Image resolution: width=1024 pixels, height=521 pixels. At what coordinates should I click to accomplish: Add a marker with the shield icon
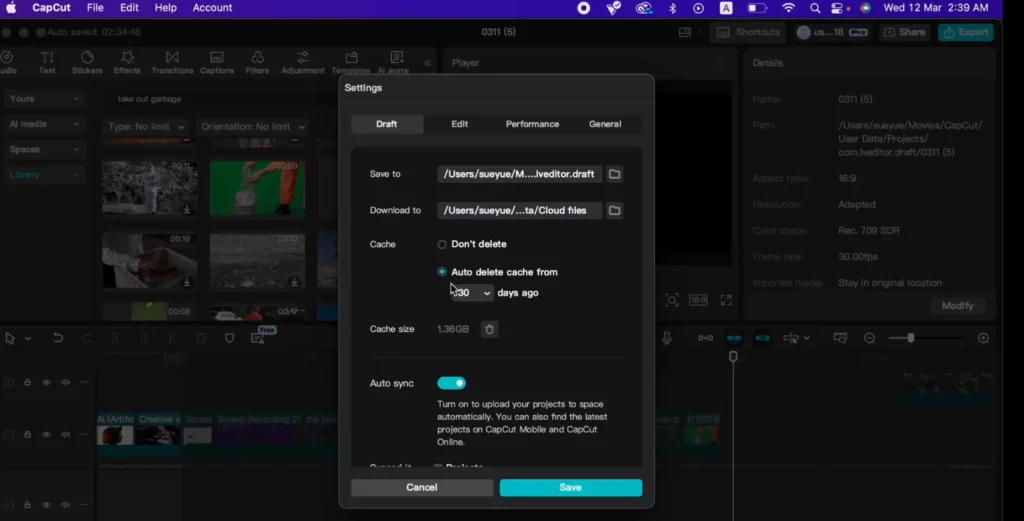229,338
